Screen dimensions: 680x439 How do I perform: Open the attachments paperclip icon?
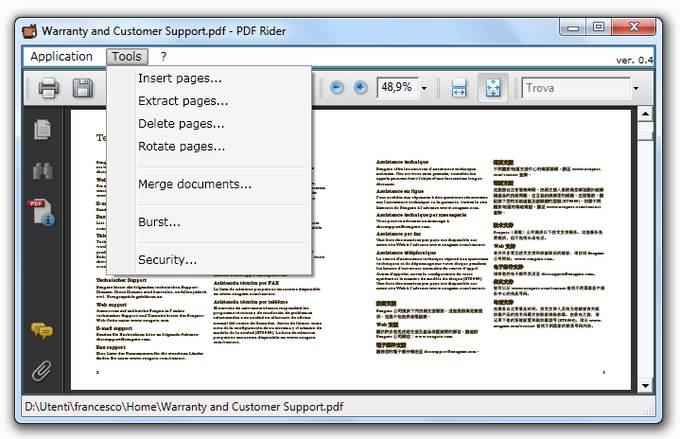[x=42, y=370]
